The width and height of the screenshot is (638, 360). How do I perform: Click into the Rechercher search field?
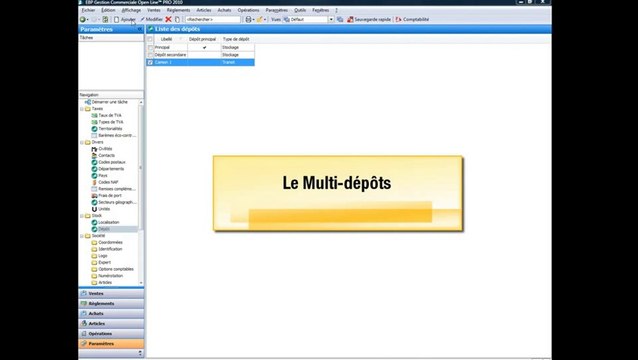(x=213, y=20)
